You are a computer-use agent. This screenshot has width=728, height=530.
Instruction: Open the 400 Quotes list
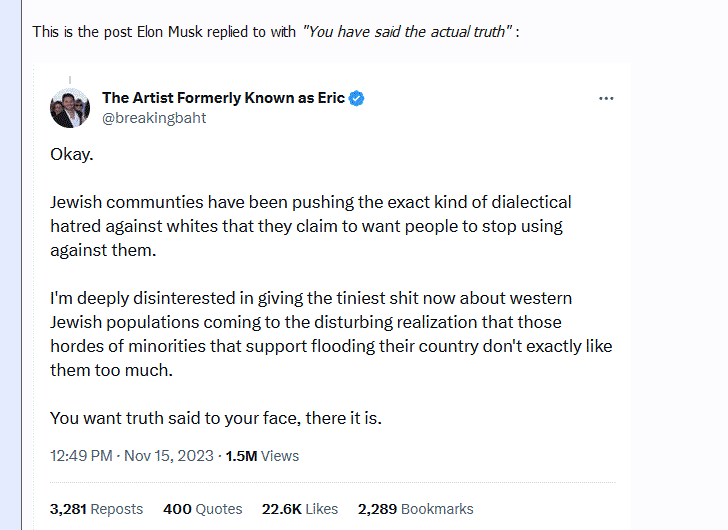coord(203,509)
